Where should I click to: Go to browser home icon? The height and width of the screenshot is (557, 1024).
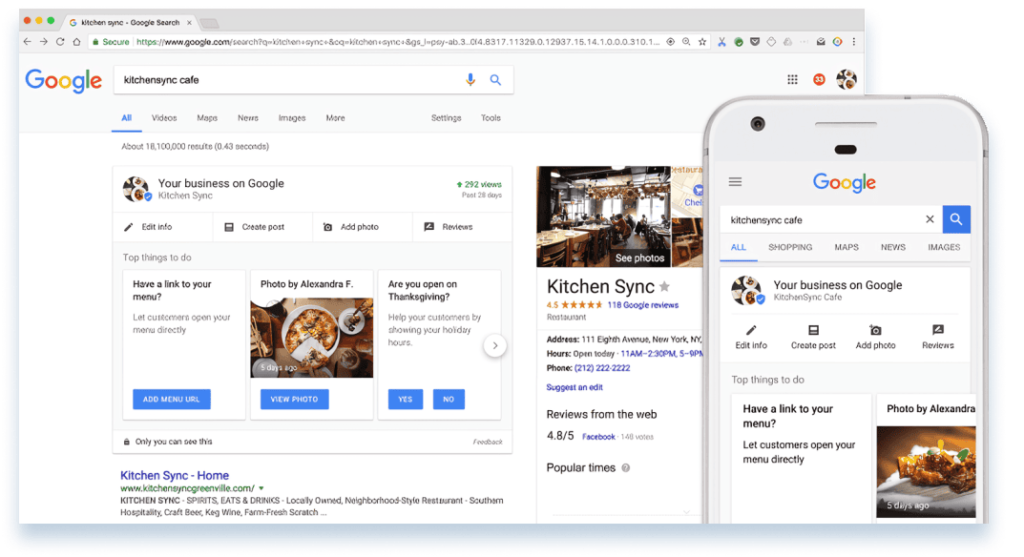76,41
